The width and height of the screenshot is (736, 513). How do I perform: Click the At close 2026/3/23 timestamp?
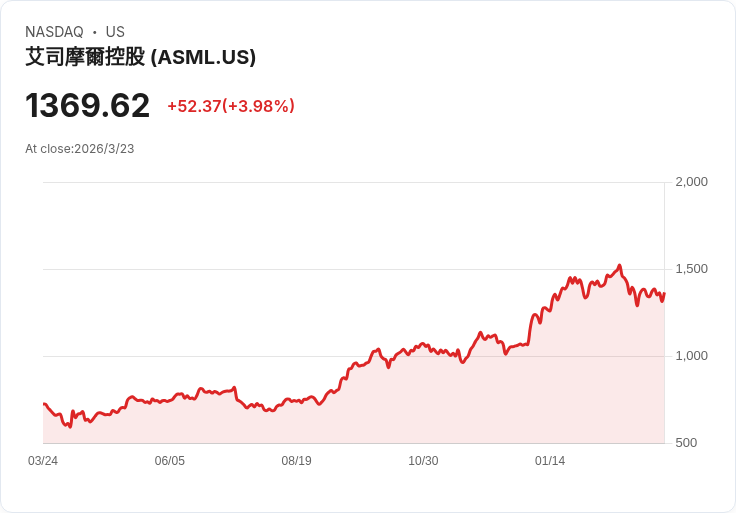click(79, 149)
